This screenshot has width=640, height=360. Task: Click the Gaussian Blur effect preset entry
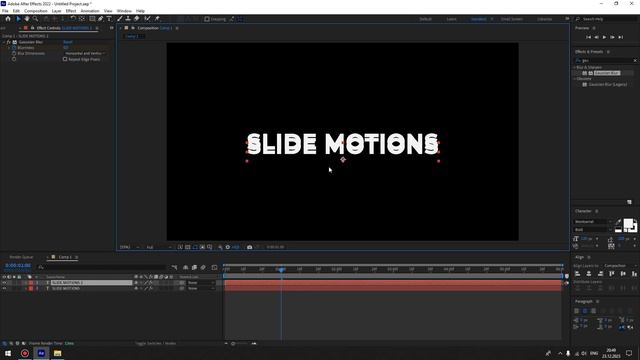tap(607, 73)
